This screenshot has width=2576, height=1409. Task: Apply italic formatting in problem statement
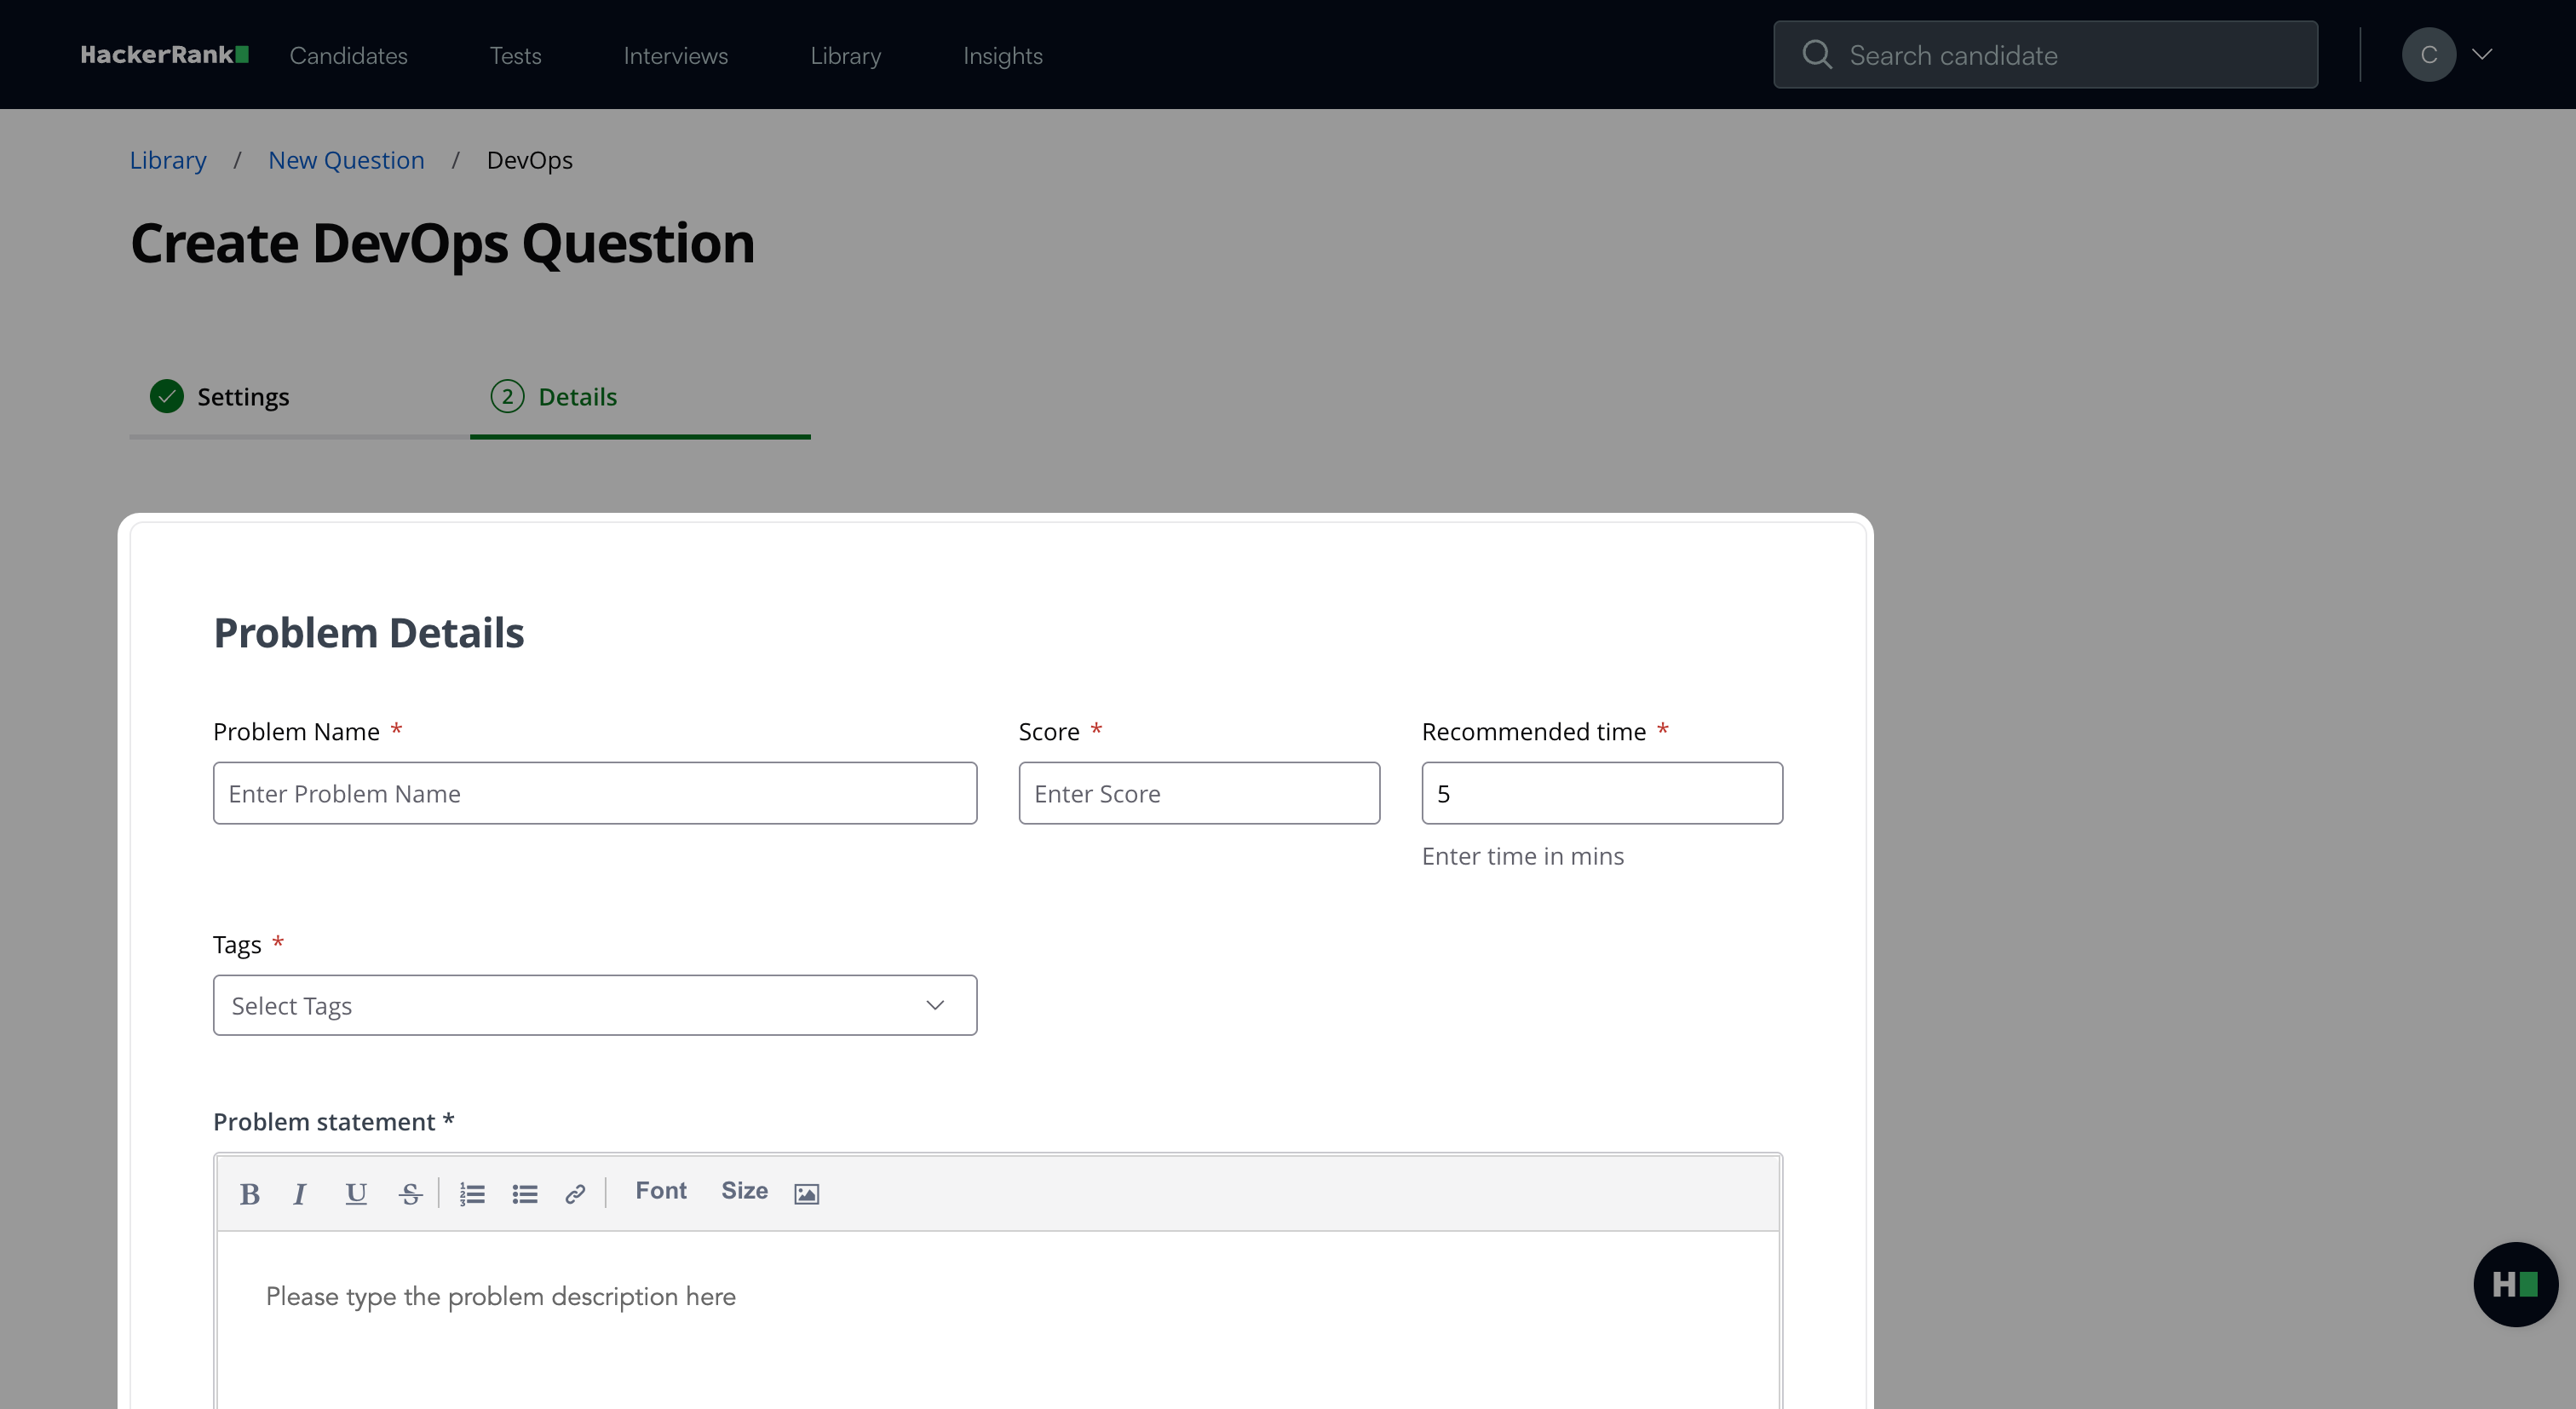(299, 1194)
